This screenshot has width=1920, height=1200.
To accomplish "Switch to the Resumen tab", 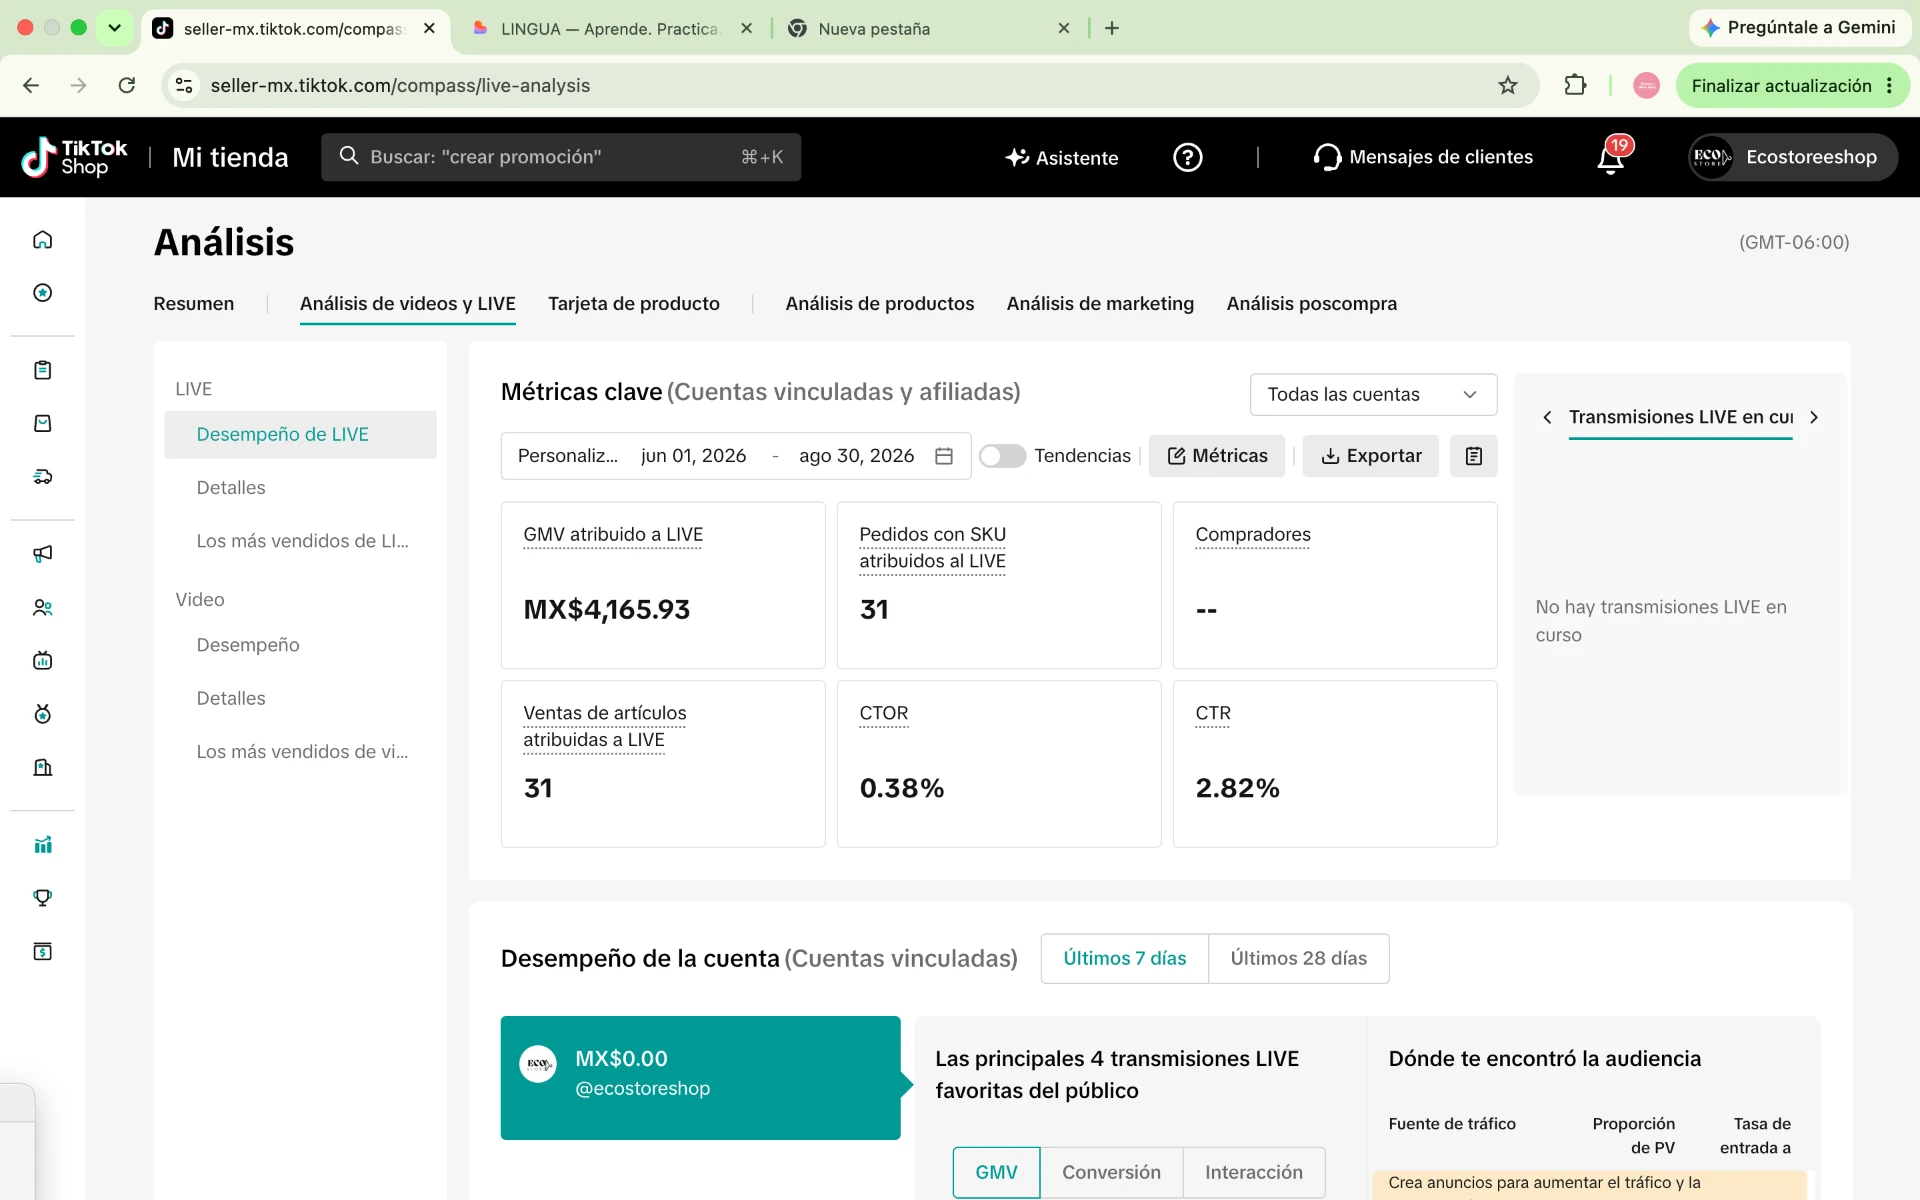I will click(x=193, y=304).
